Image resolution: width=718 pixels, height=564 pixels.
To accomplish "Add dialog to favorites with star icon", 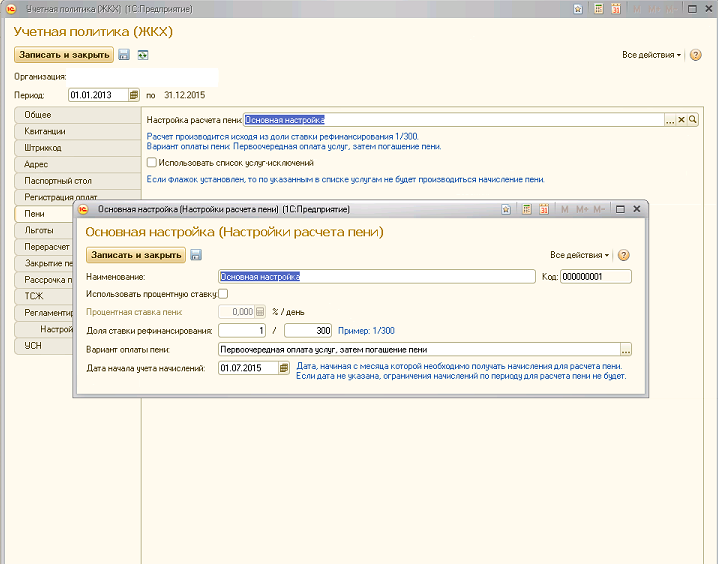I will [506, 210].
